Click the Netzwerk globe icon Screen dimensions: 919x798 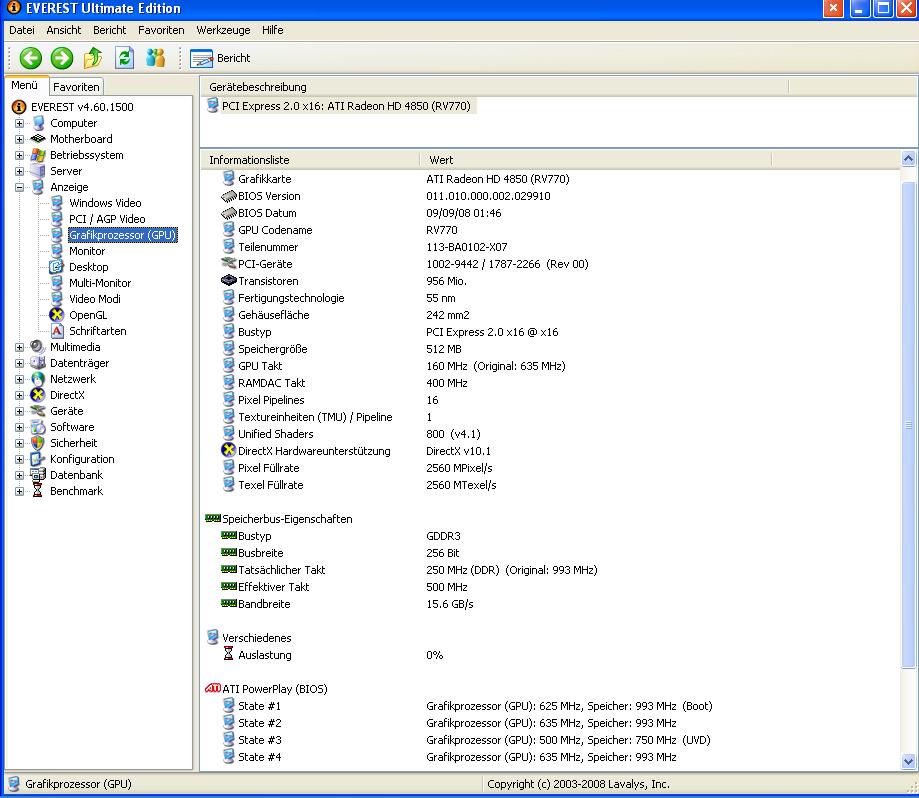pyautogui.click(x=38, y=379)
